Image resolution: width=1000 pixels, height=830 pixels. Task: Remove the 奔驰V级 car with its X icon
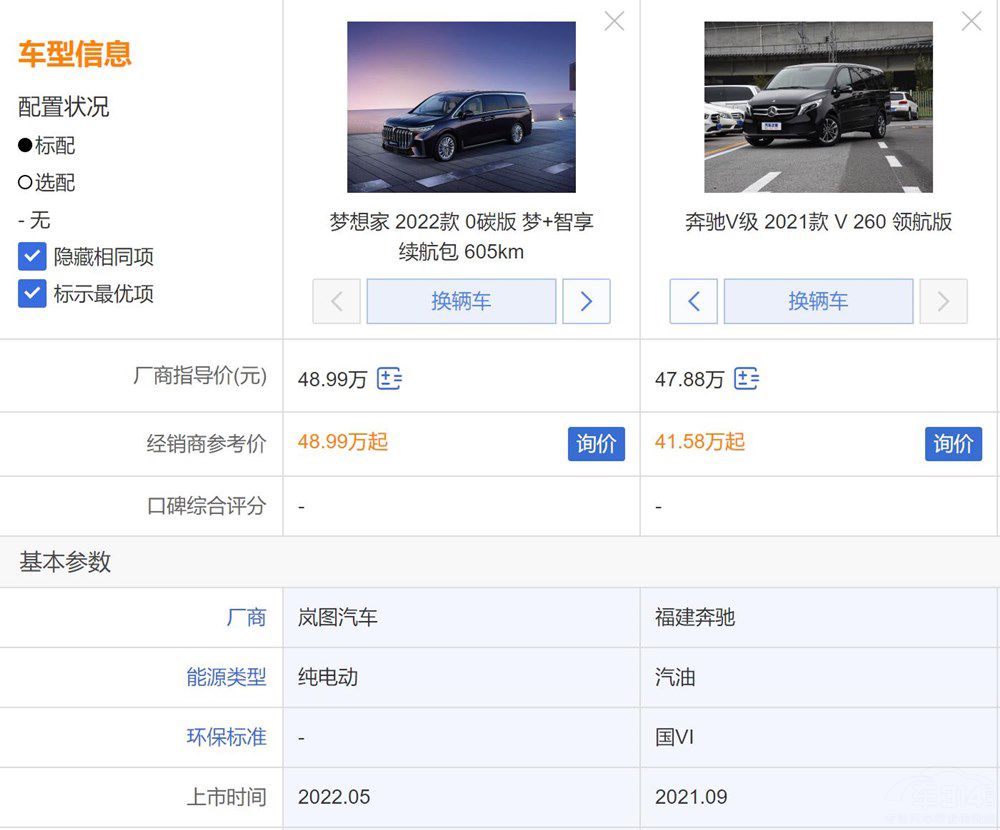971,21
